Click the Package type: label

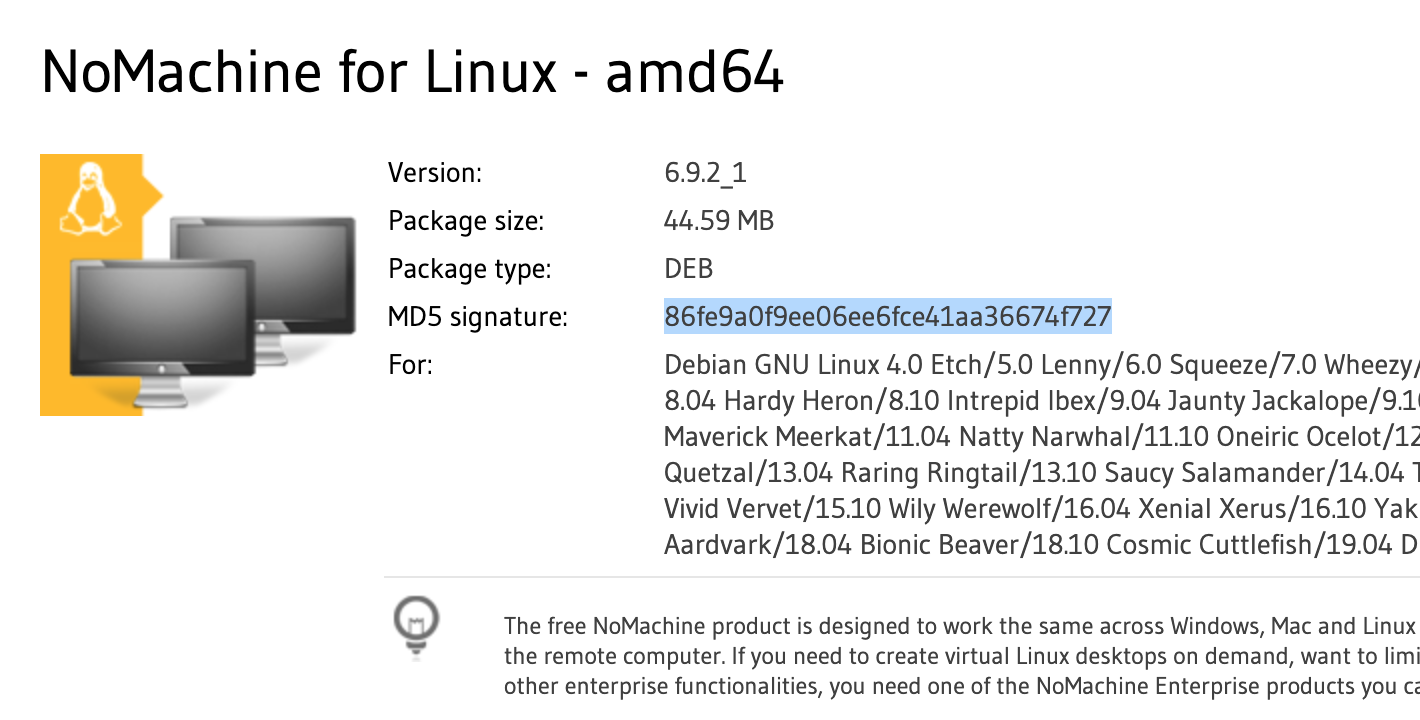[x=470, y=269]
